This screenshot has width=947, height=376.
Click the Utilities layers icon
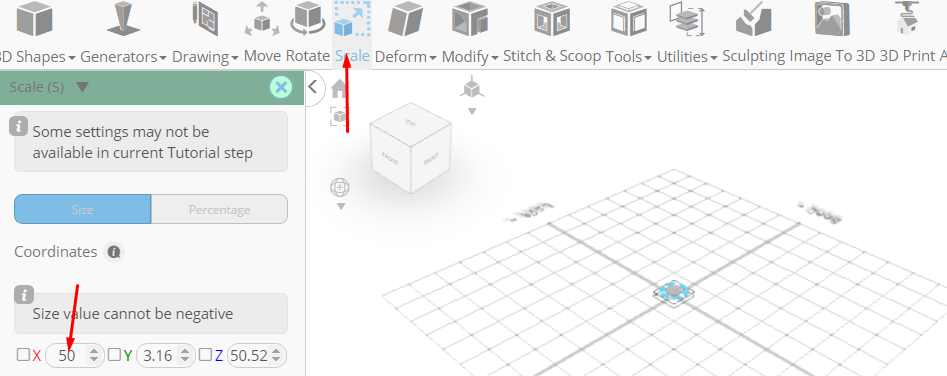[687, 19]
